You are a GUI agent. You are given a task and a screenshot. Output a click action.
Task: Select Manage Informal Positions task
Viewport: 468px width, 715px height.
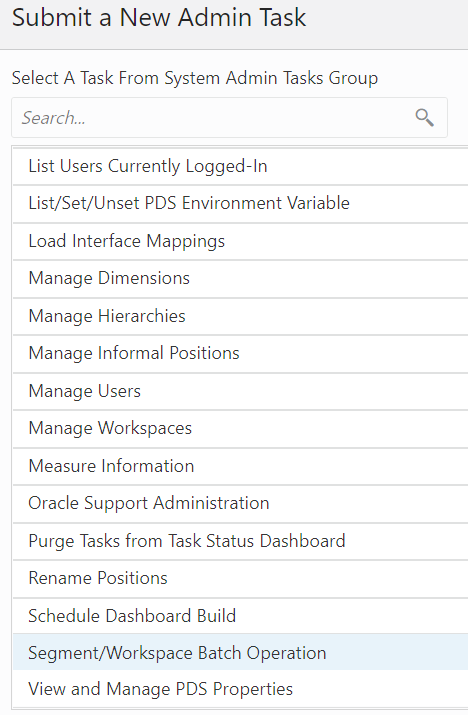click(240, 353)
